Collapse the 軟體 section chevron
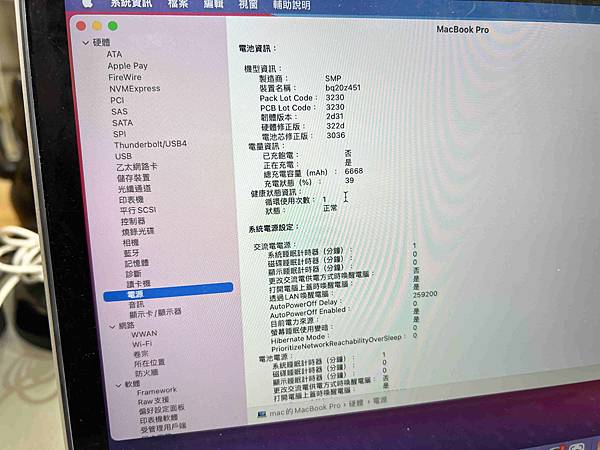 tap(118, 385)
